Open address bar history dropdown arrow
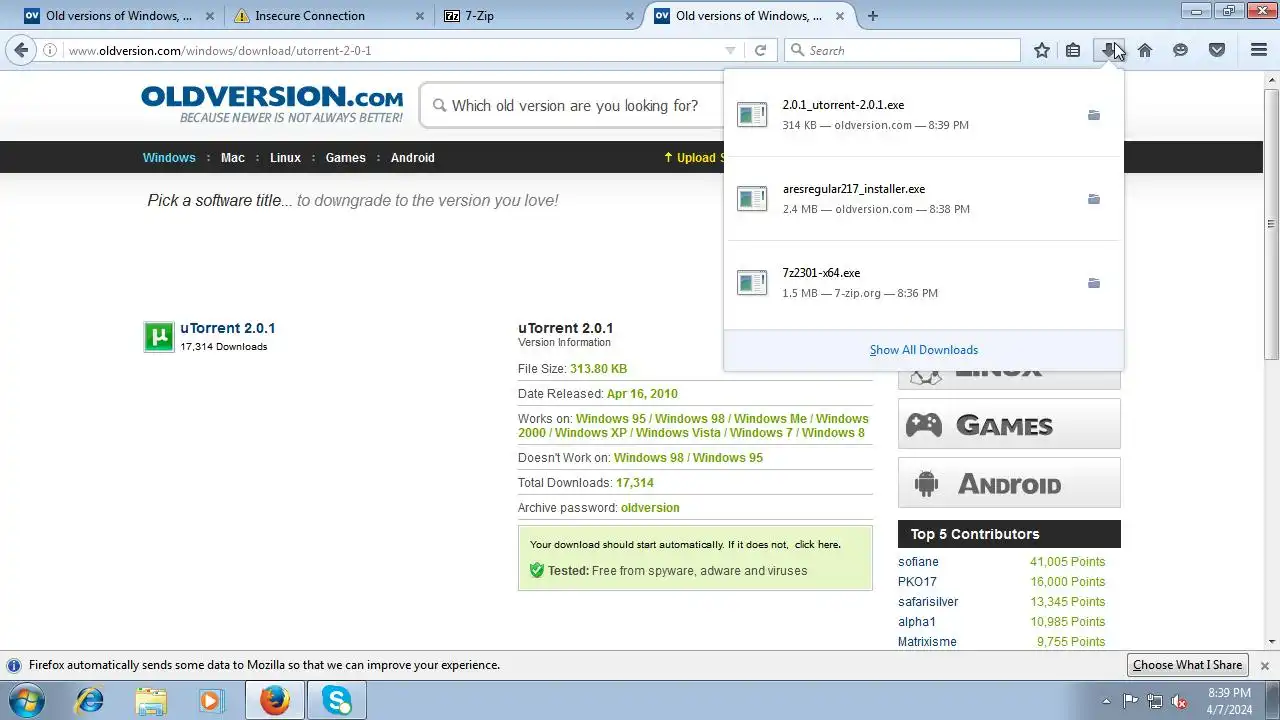The image size is (1280, 720). pos(730,50)
